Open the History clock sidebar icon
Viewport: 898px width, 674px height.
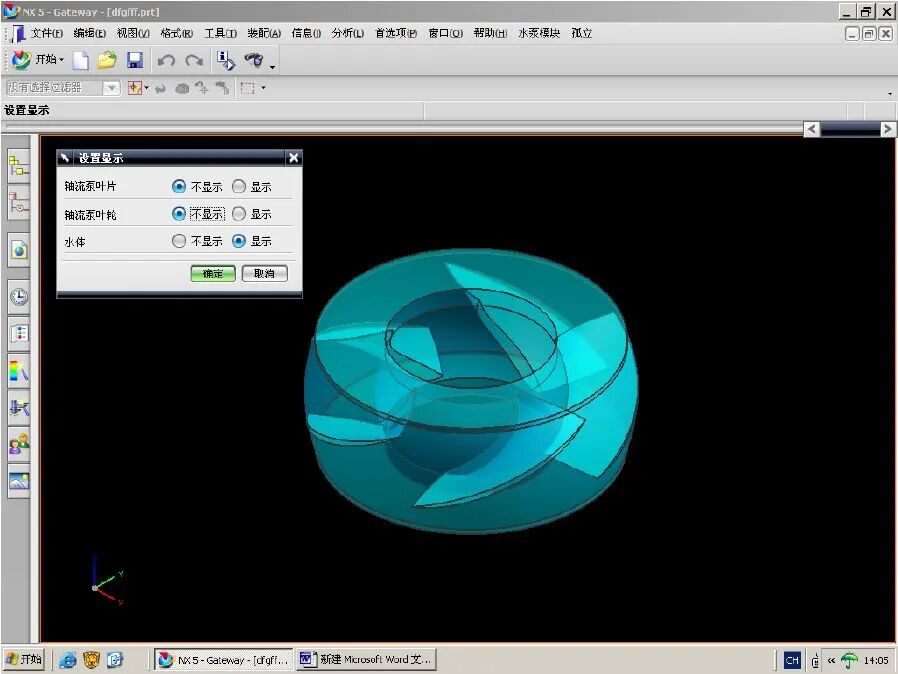point(19,297)
